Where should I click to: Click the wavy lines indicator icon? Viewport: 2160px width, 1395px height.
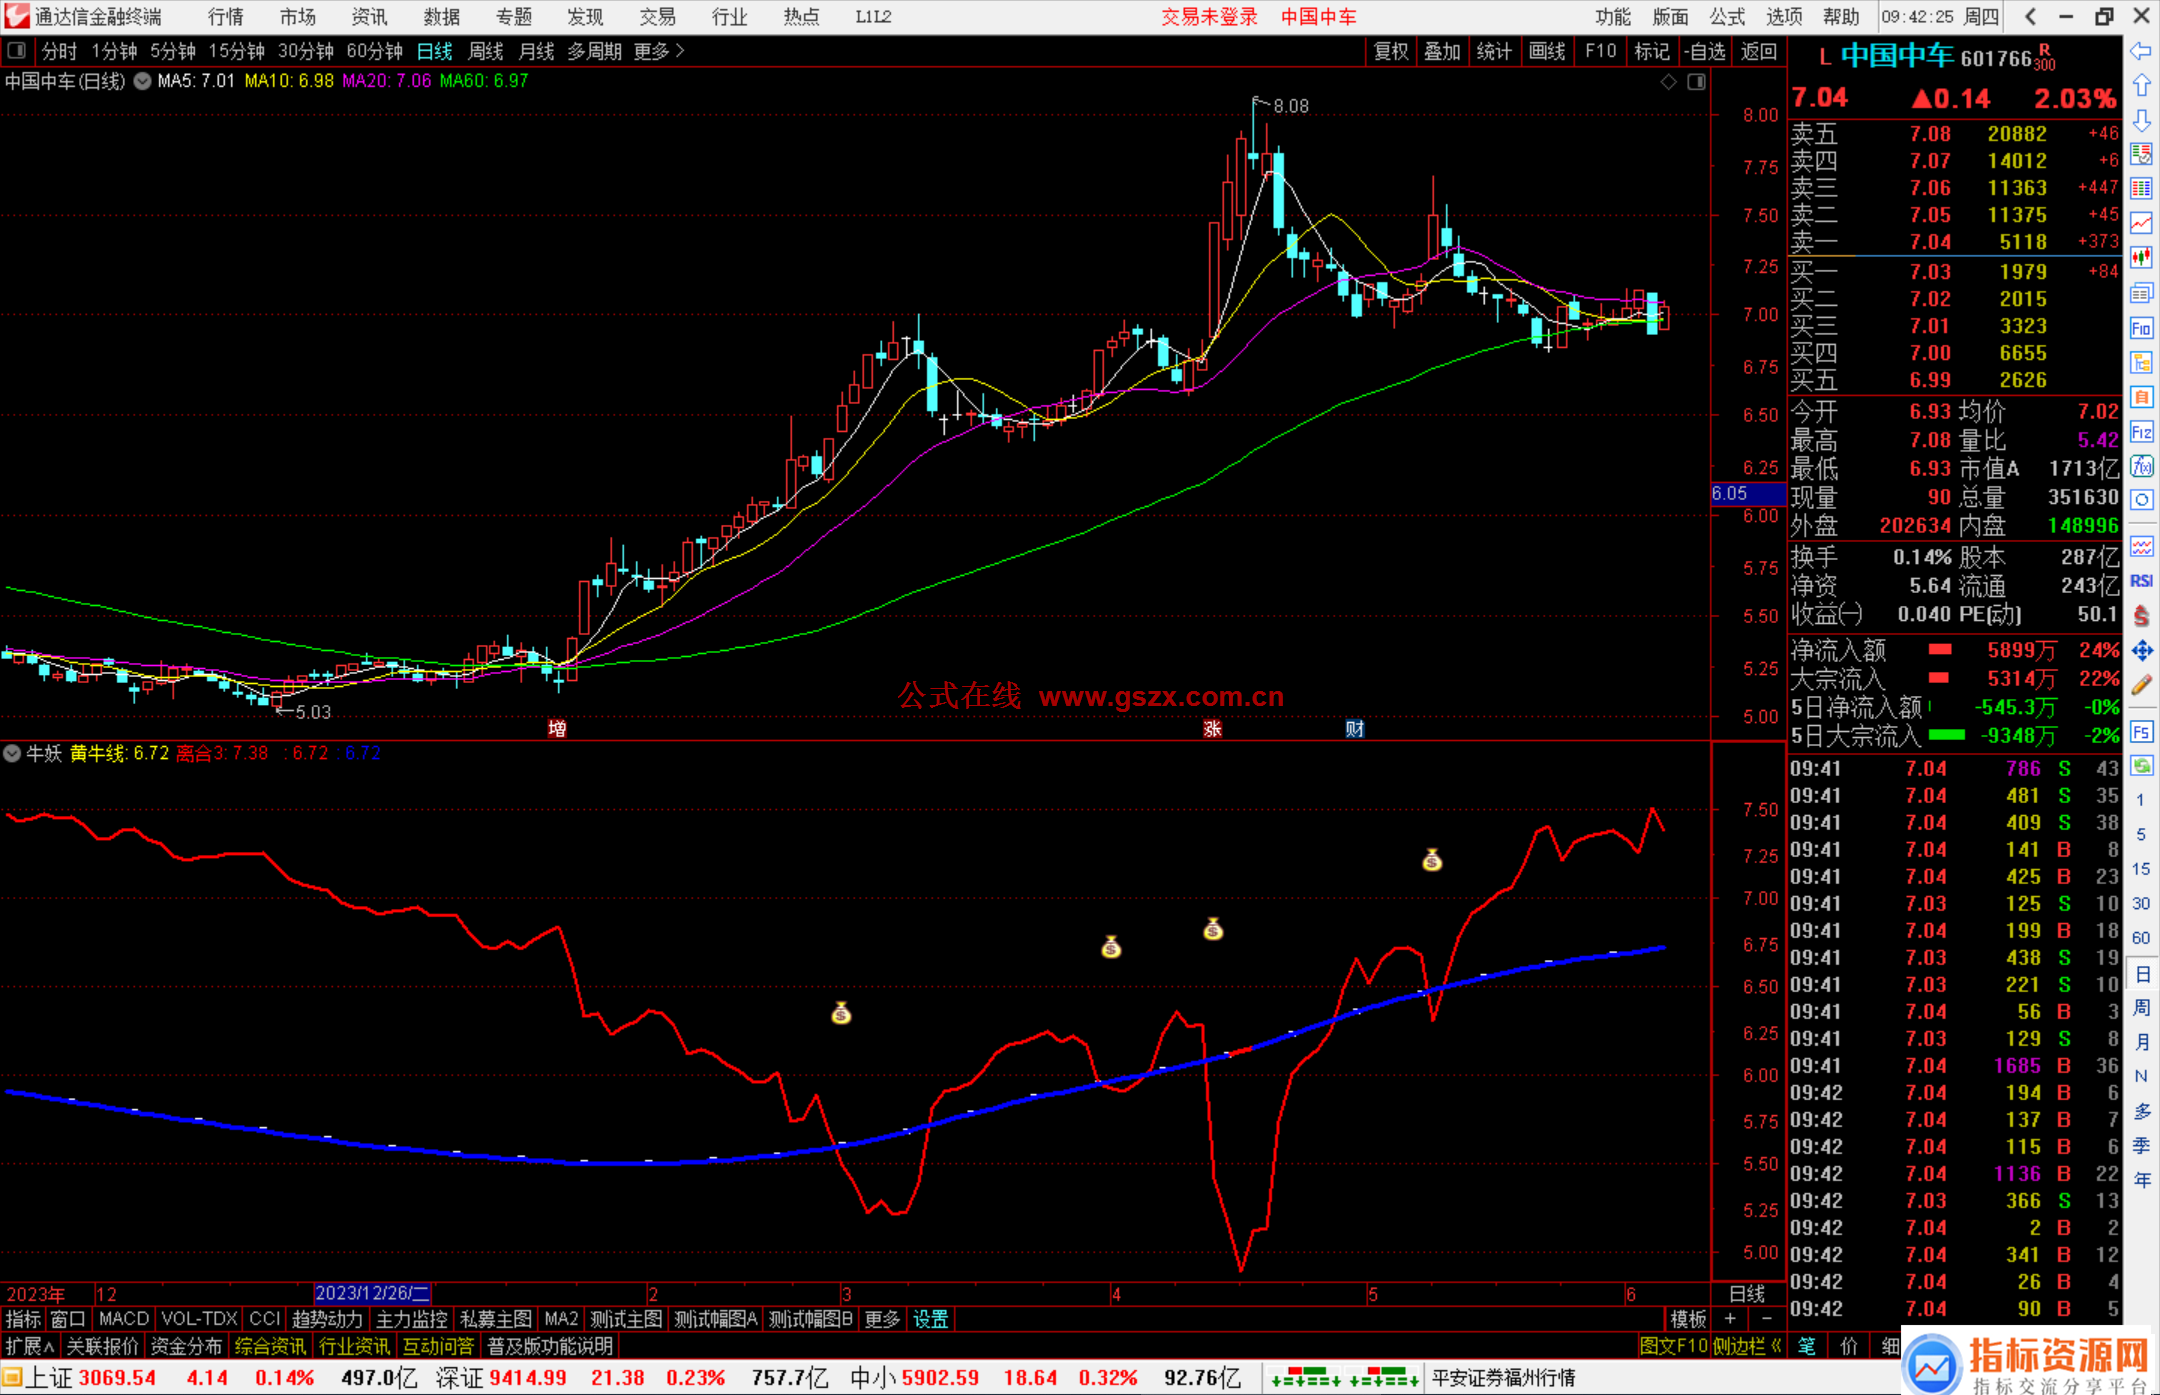click(x=2141, y=546)
